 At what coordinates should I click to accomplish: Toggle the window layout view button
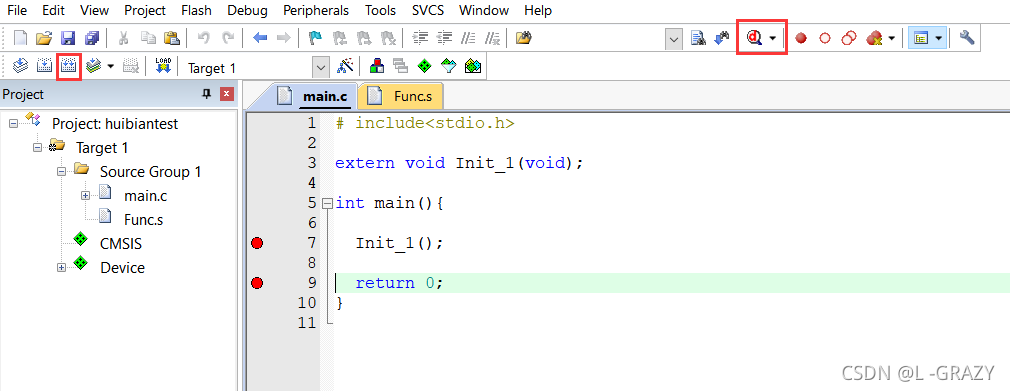pos(920,39)
